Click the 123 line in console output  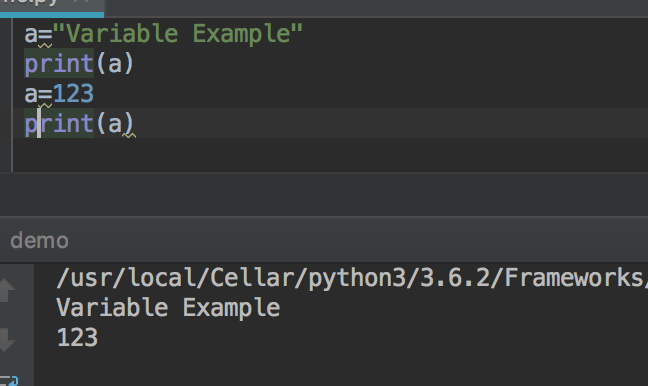pyautogui.click(x=77, y=338)
